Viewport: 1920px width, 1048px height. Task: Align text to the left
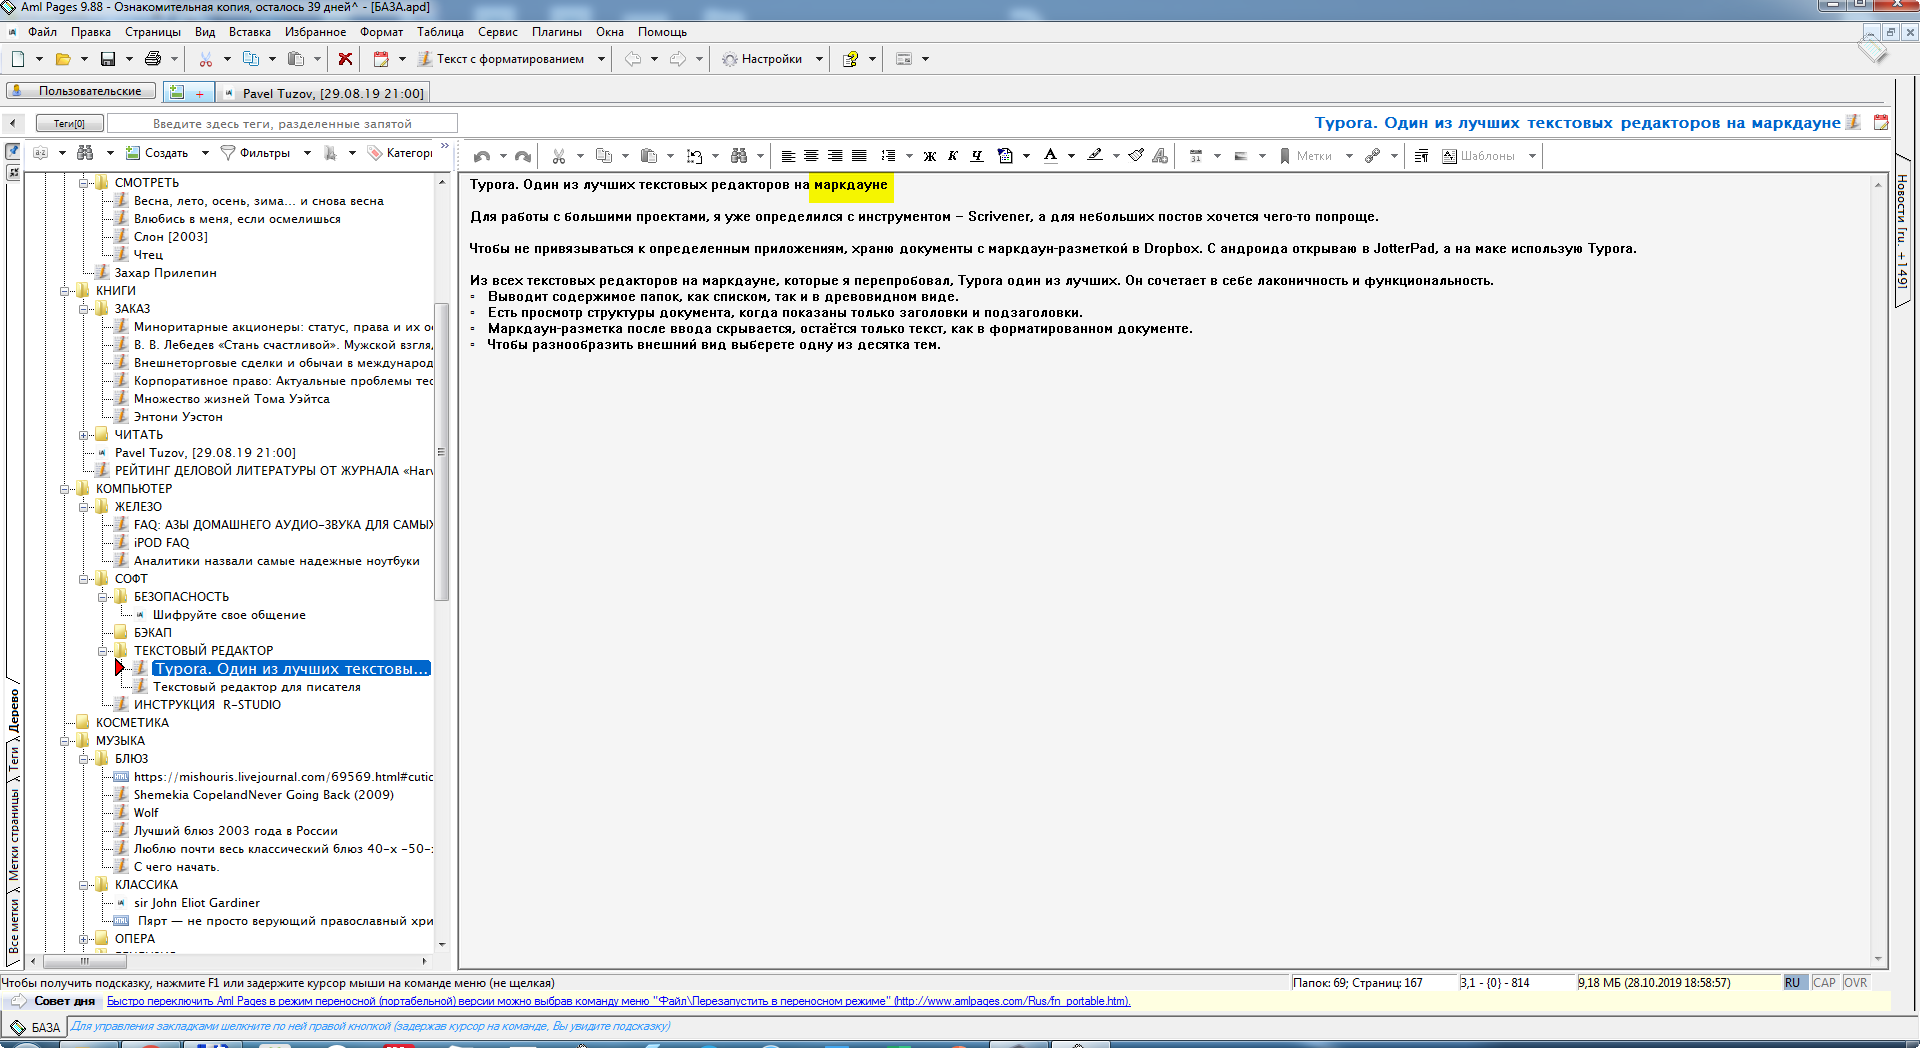pyautogui.click(x=788, y=156)
